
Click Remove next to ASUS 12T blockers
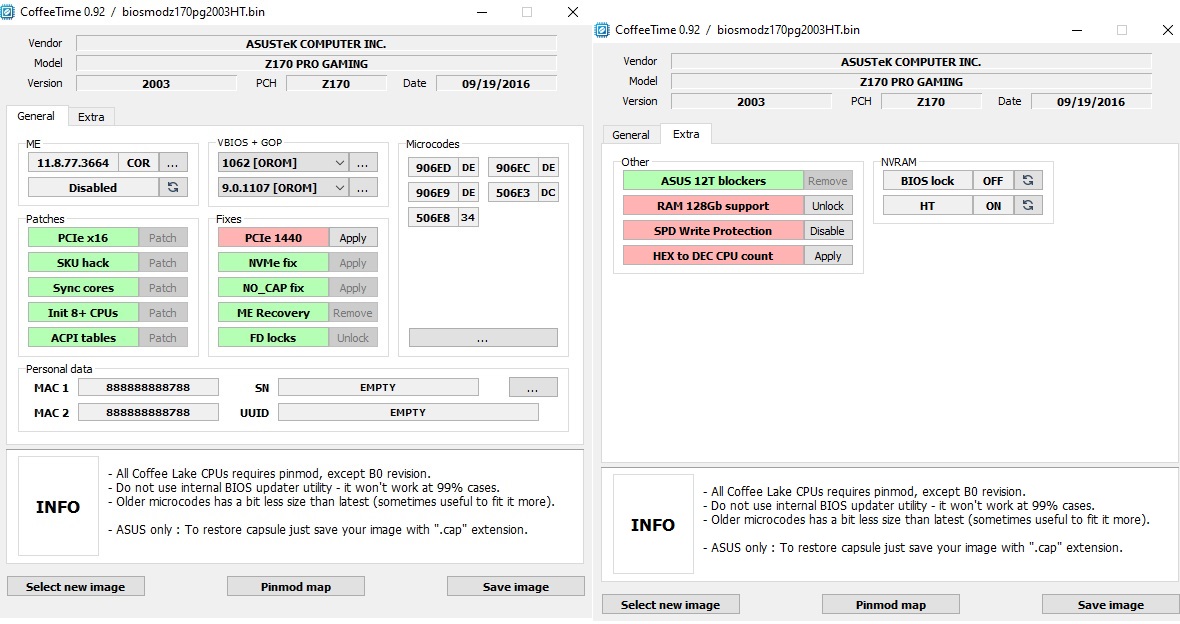828,181
